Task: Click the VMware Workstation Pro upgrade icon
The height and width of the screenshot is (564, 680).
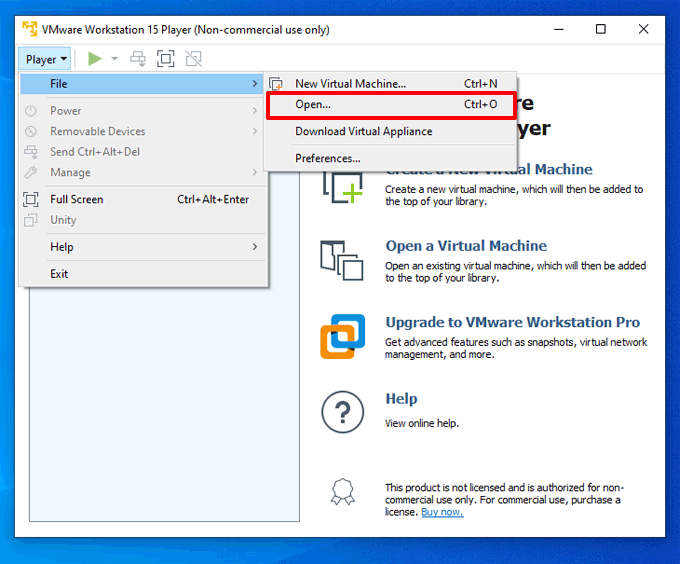Action: tap(343, 336)
